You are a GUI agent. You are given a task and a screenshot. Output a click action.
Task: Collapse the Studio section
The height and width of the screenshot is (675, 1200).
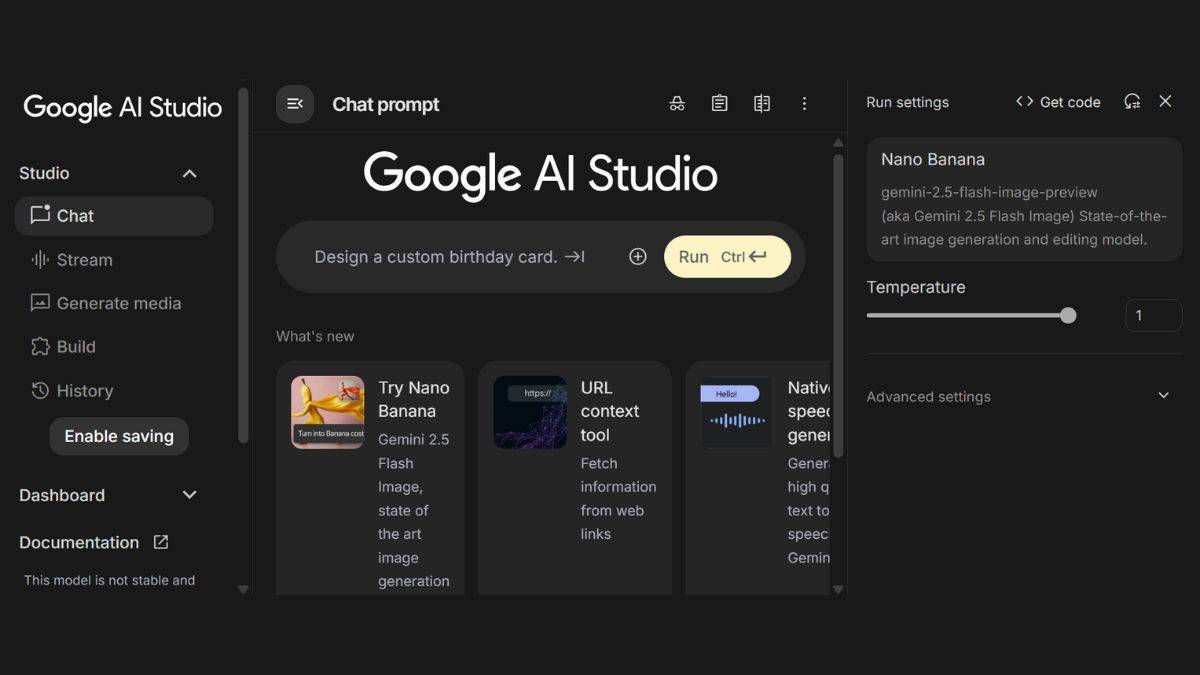point(189,174)
